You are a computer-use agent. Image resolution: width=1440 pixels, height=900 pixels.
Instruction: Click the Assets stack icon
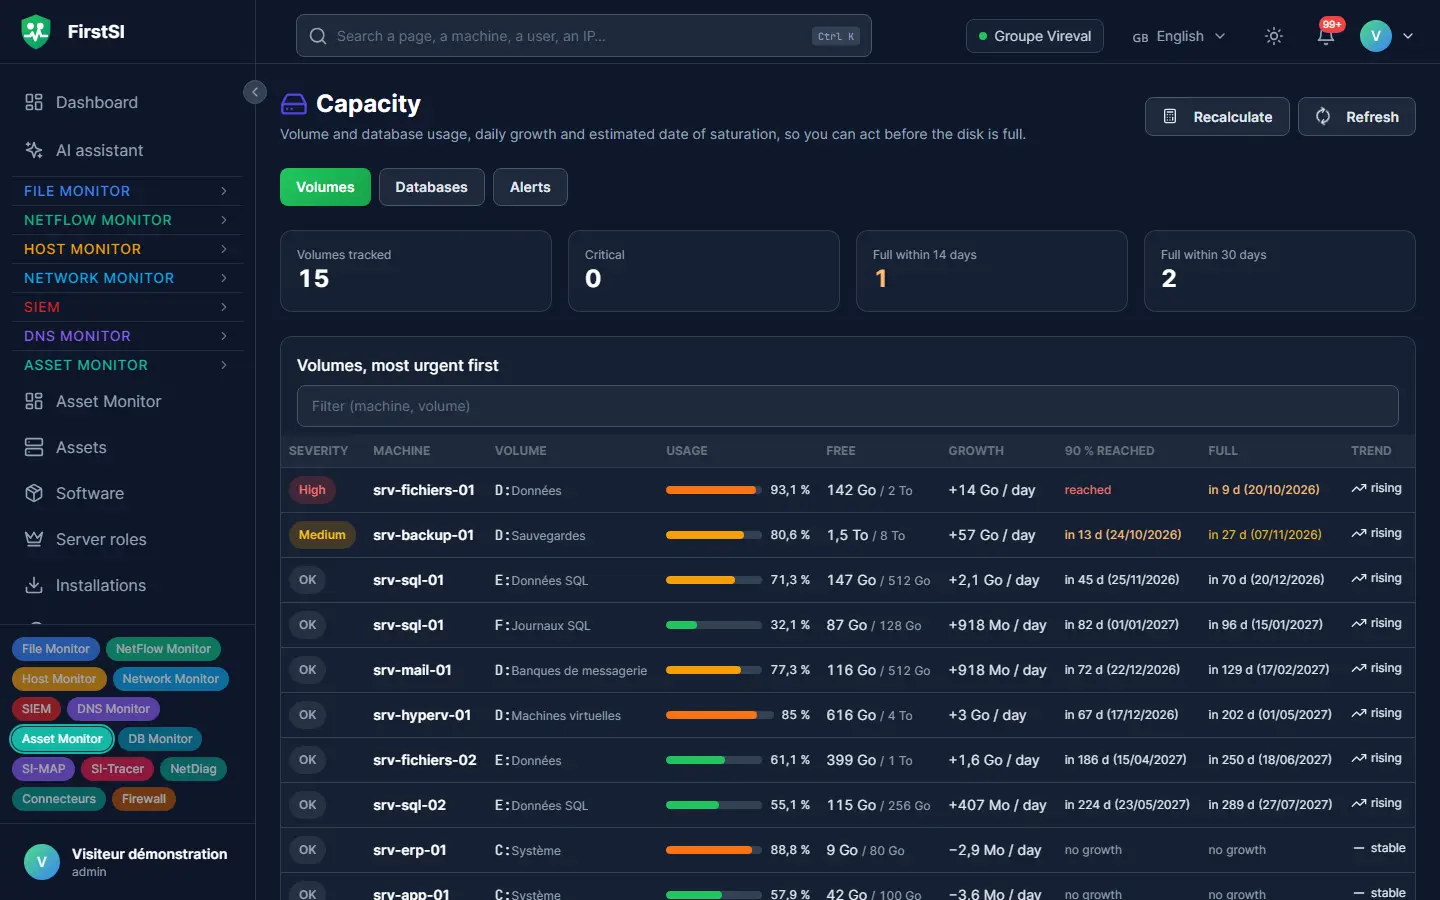[x=34, y=447]
